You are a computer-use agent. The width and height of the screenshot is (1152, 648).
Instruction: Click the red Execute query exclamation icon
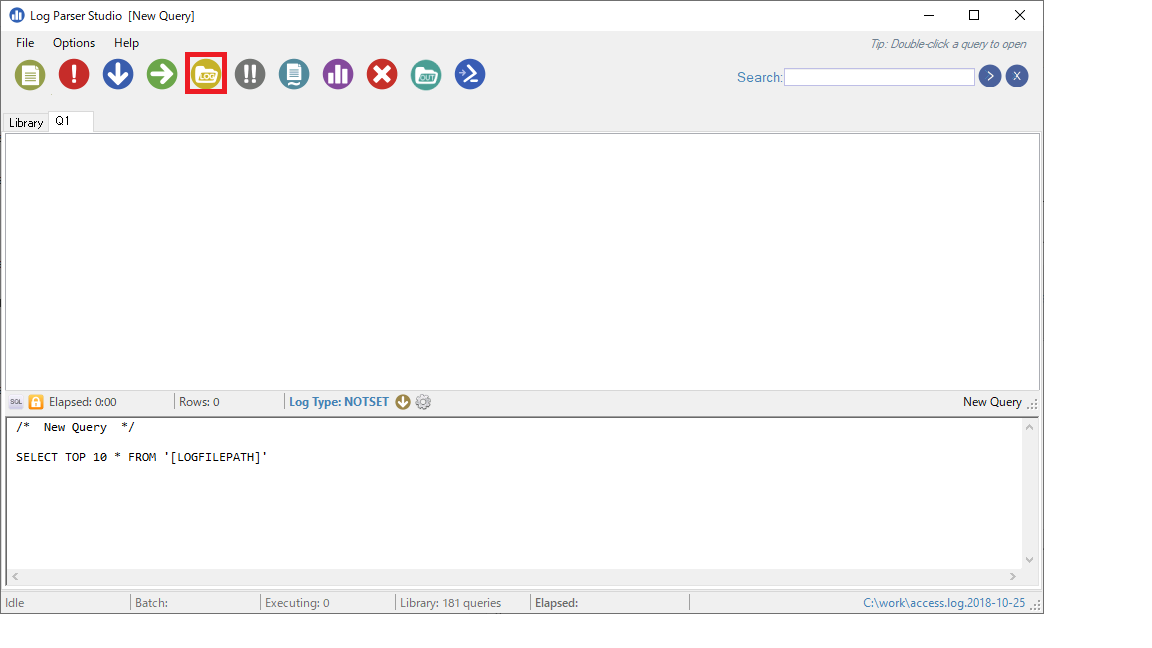[74, 74]
